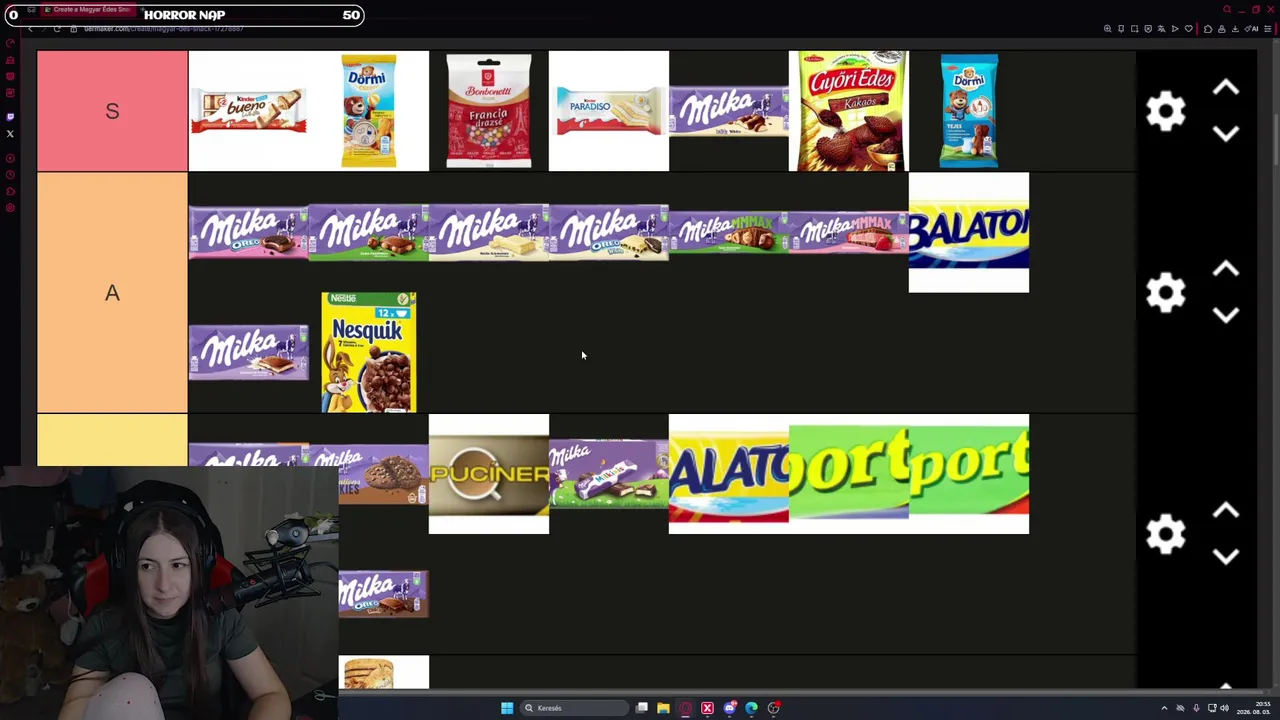Open the ad blocker shield icon

point(1148,29)
